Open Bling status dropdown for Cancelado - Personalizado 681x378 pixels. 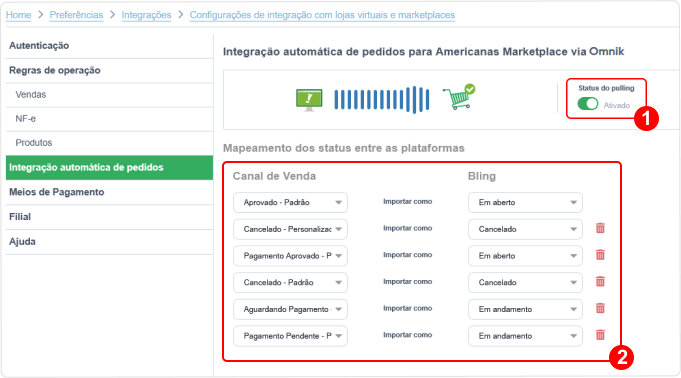coord(525,229)
